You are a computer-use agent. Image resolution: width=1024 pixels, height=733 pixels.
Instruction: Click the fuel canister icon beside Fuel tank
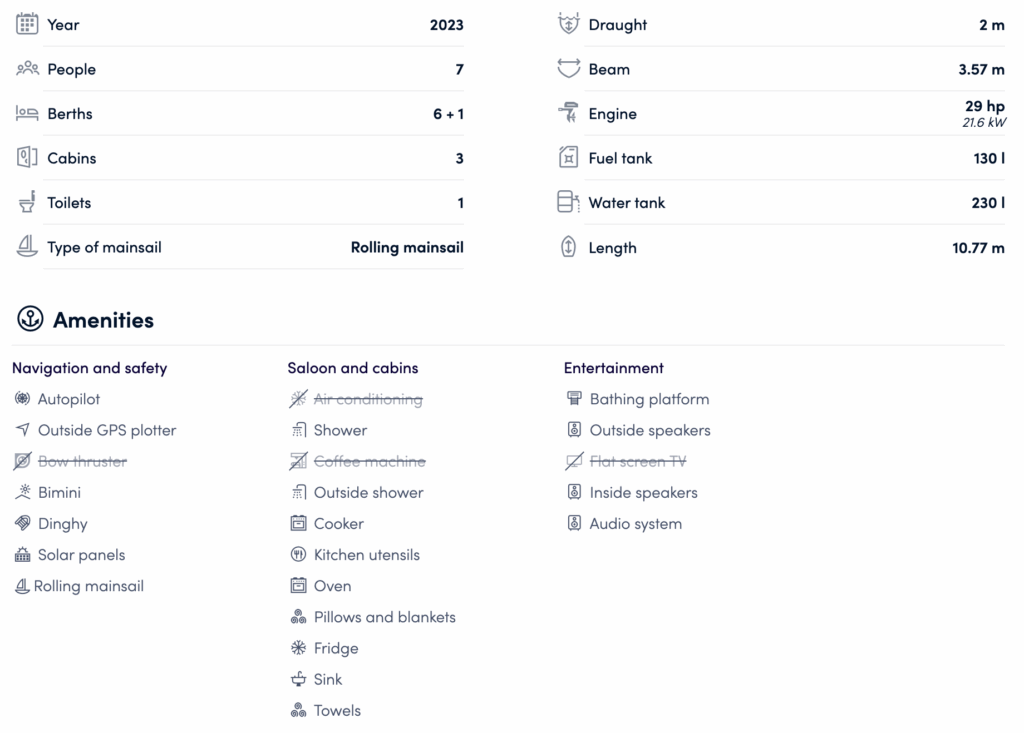568,158
